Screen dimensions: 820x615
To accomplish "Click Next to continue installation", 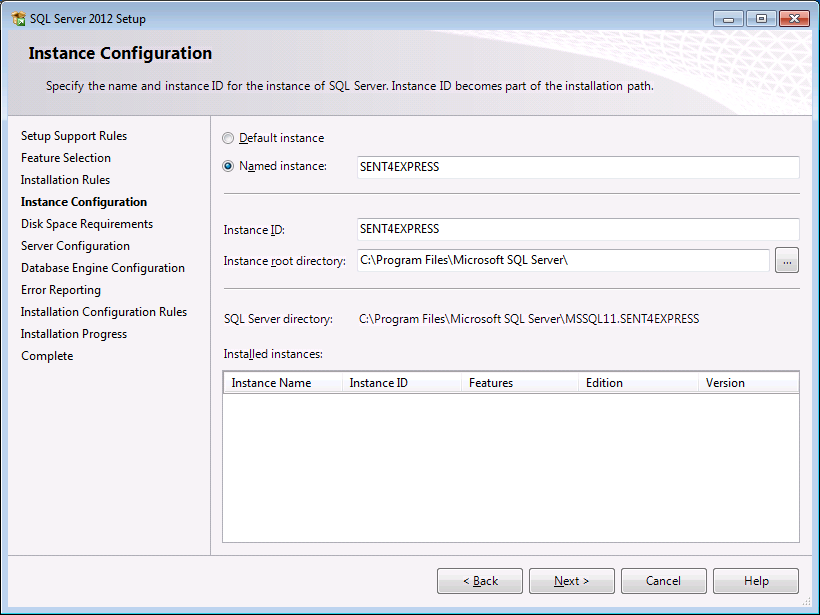I will pyautogui.click(x=571, y=580).
